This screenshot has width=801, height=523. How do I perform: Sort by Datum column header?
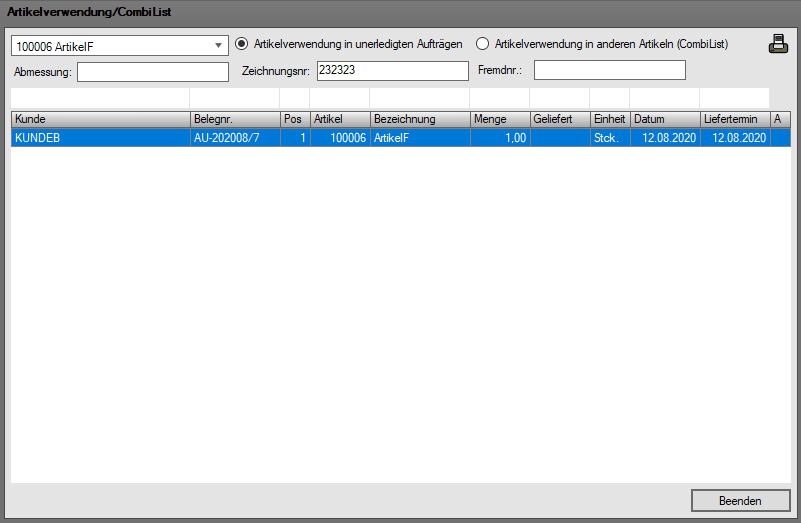pos(664,119)
